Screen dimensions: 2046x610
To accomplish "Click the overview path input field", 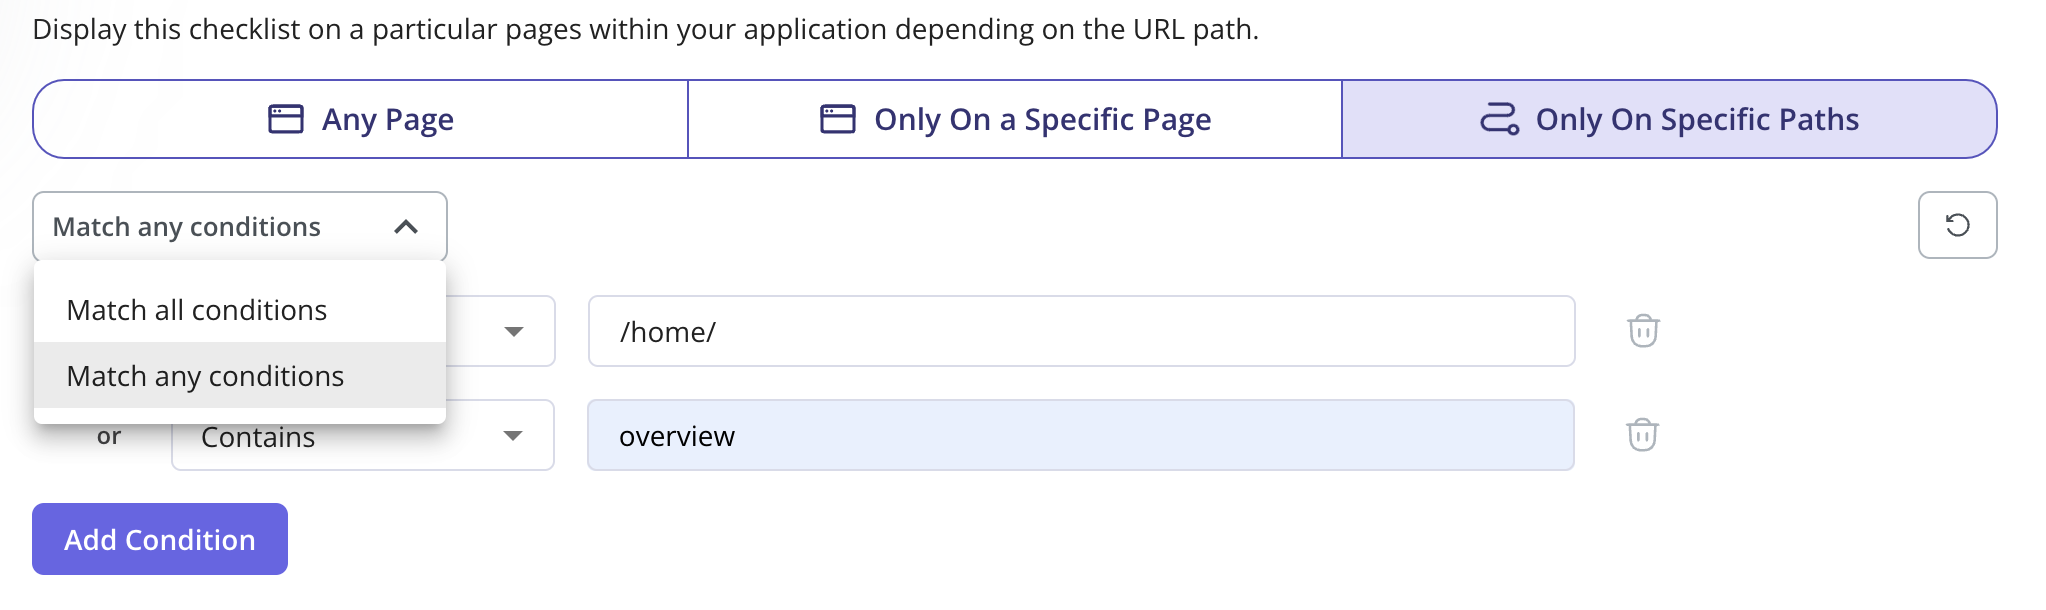I will point(1081,435).
